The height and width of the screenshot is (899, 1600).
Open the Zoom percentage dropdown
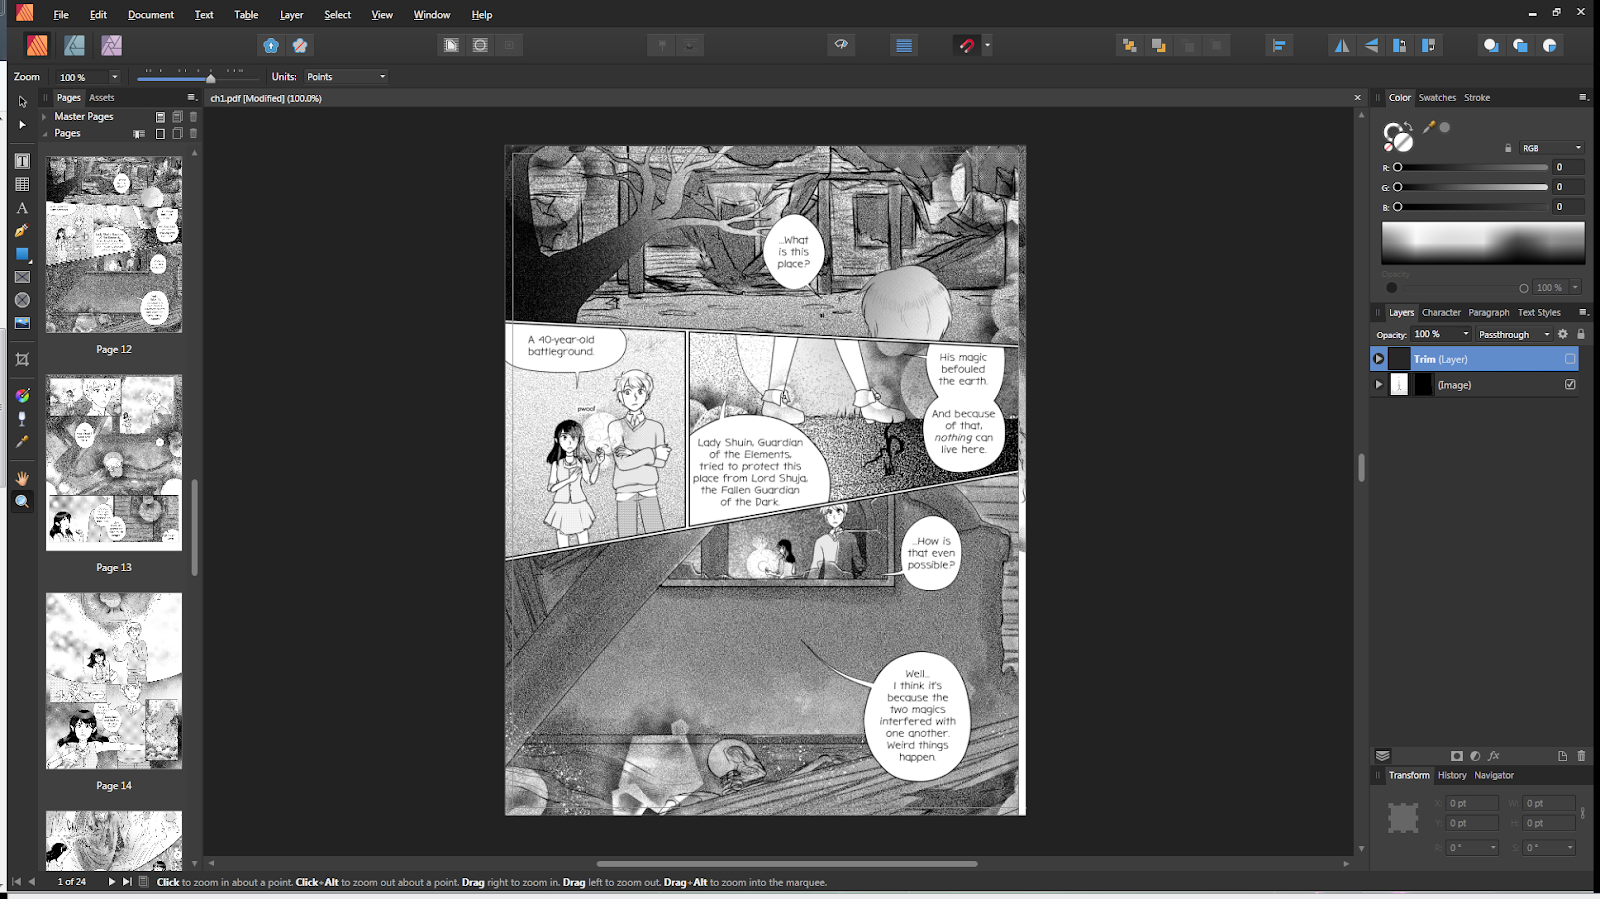[114, 77]
